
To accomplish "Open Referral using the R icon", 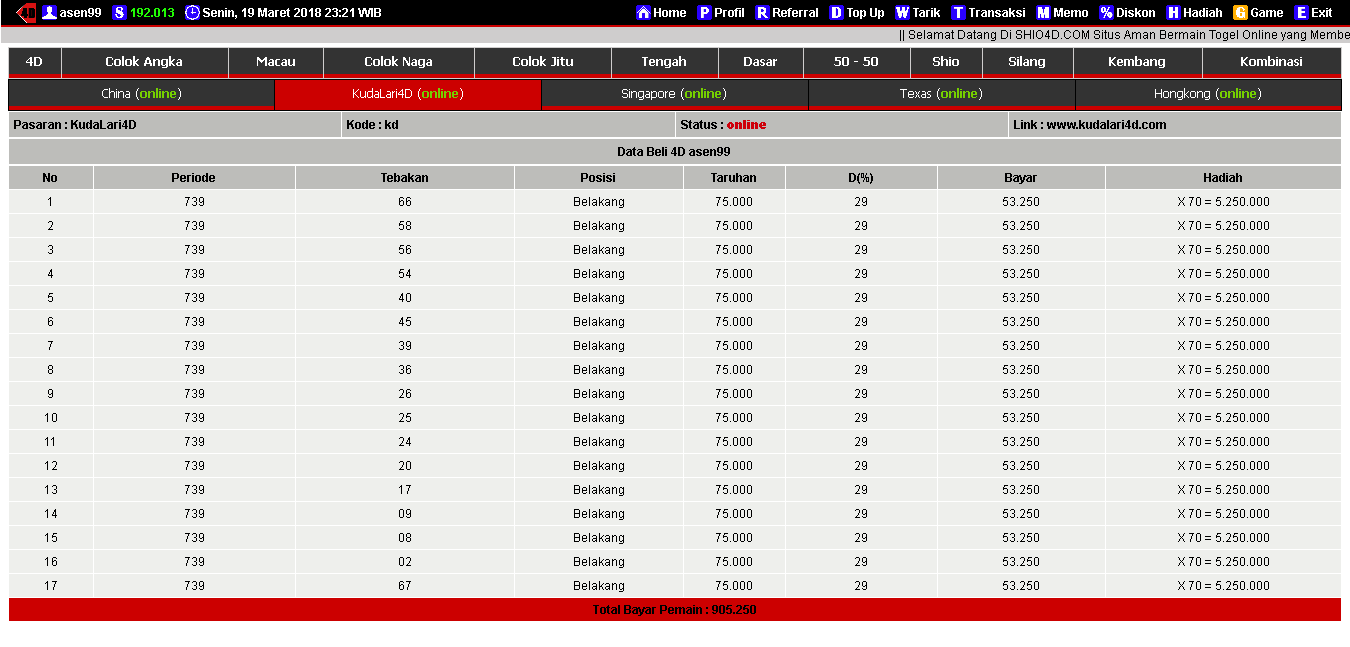I will click(x=762, y=13).
